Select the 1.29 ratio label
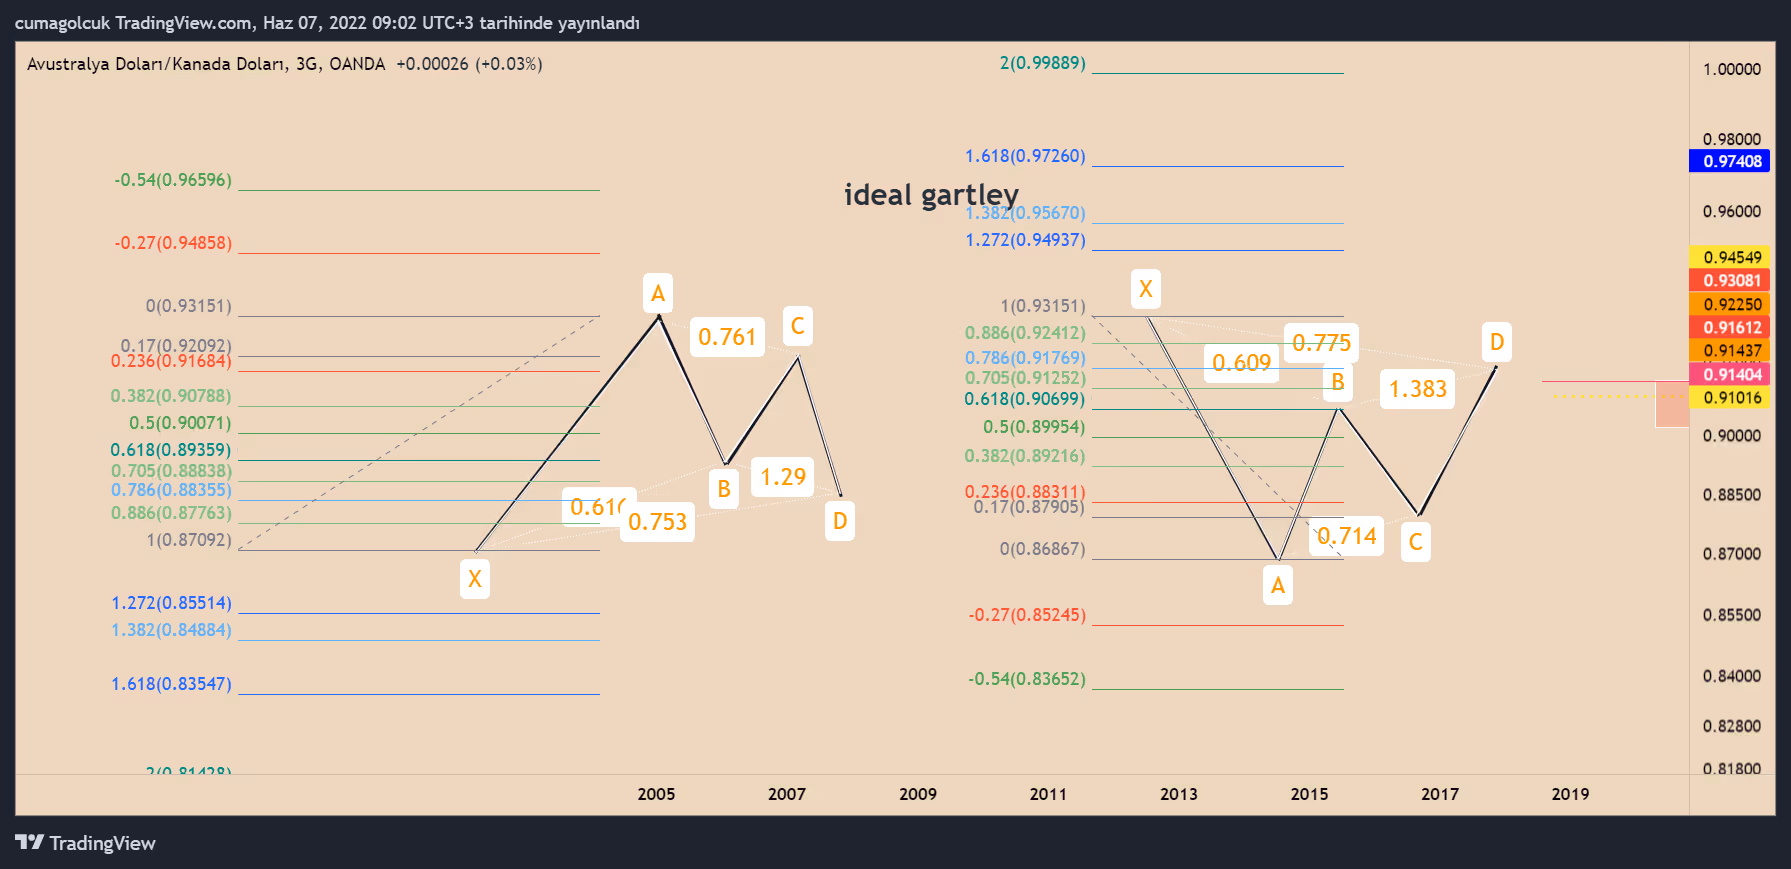The width and height of the screenshot is (1791, 869). (x=782, y=477)
